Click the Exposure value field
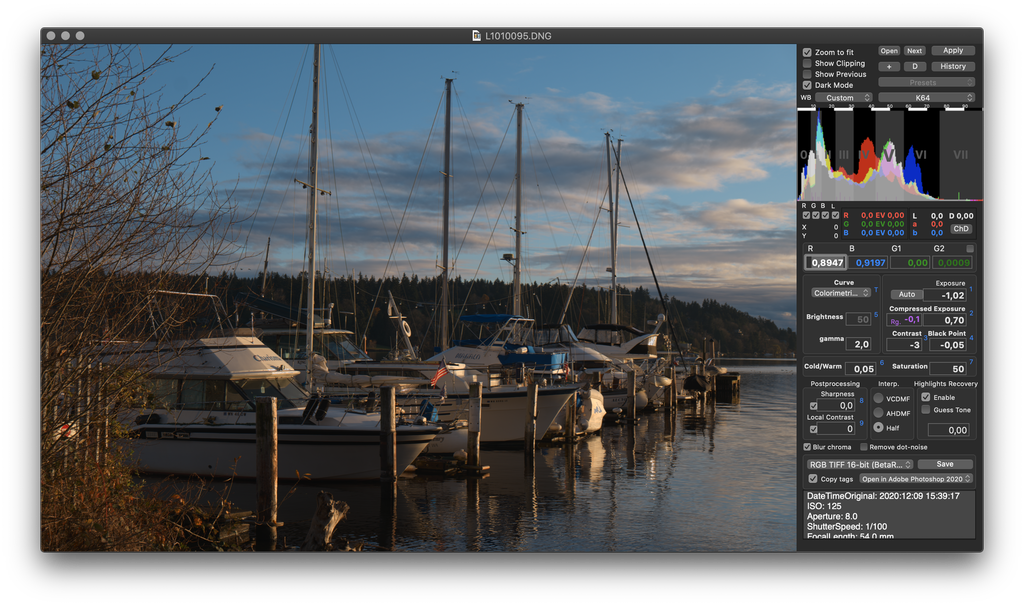1024x606 pixels. point(945,295)
